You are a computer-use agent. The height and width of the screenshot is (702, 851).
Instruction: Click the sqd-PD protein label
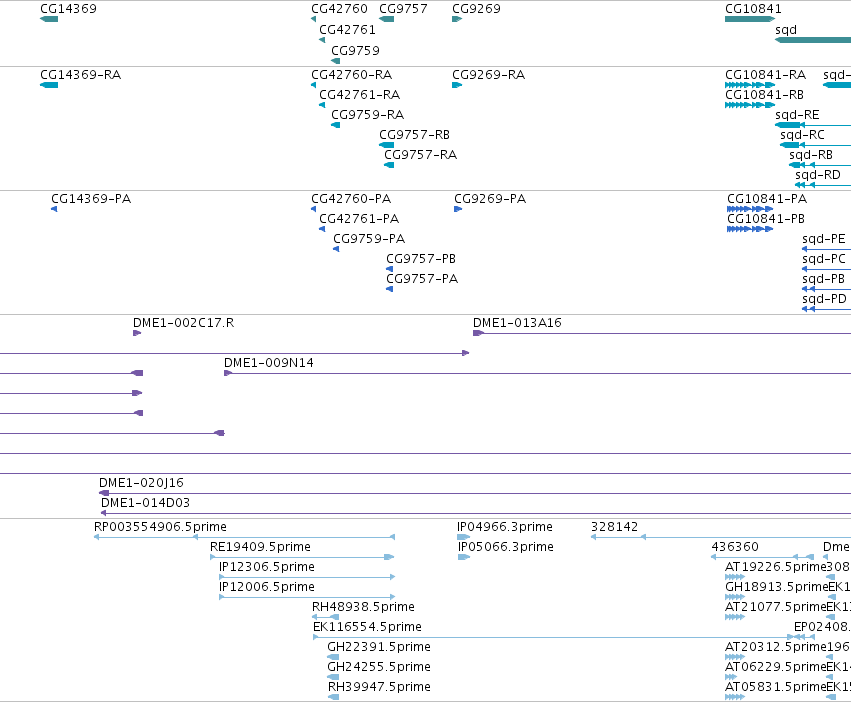pos(824,299)
